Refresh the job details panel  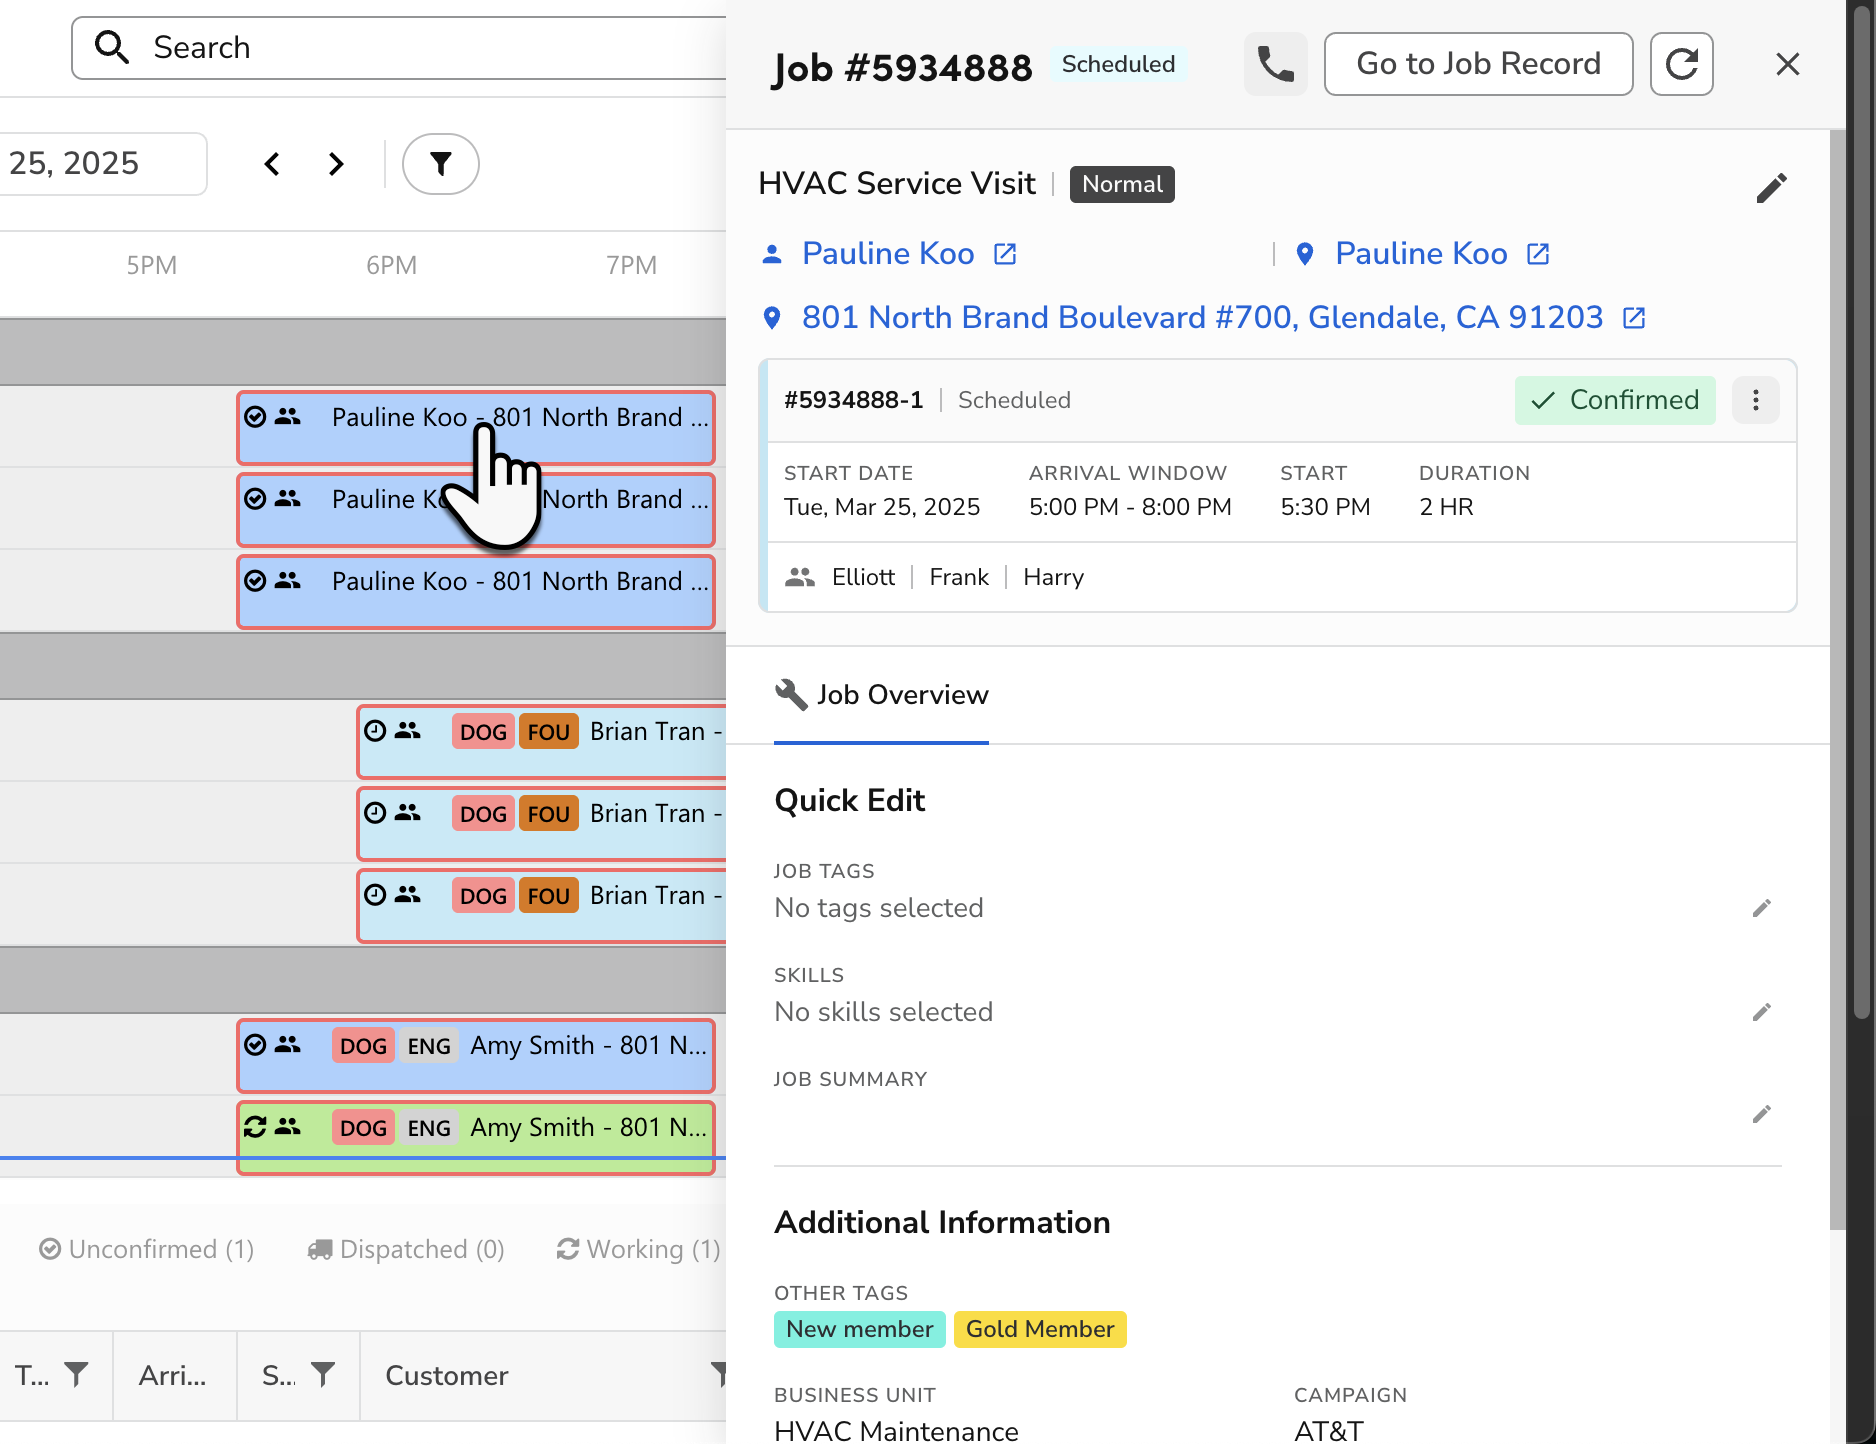1681,64
